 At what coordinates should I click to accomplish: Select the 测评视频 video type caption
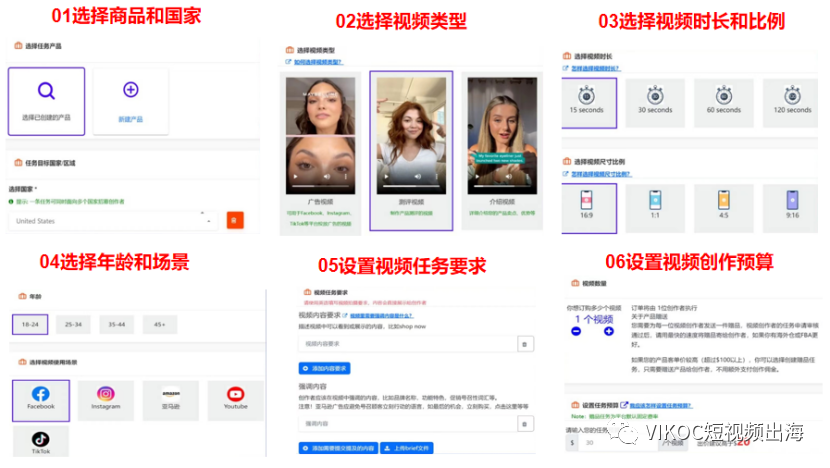pos(411,202)
